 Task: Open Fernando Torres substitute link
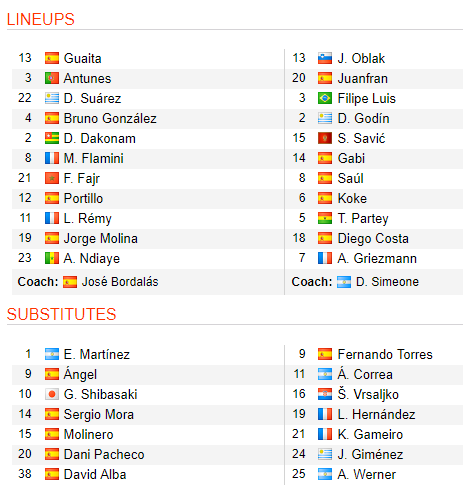(385, 354)
